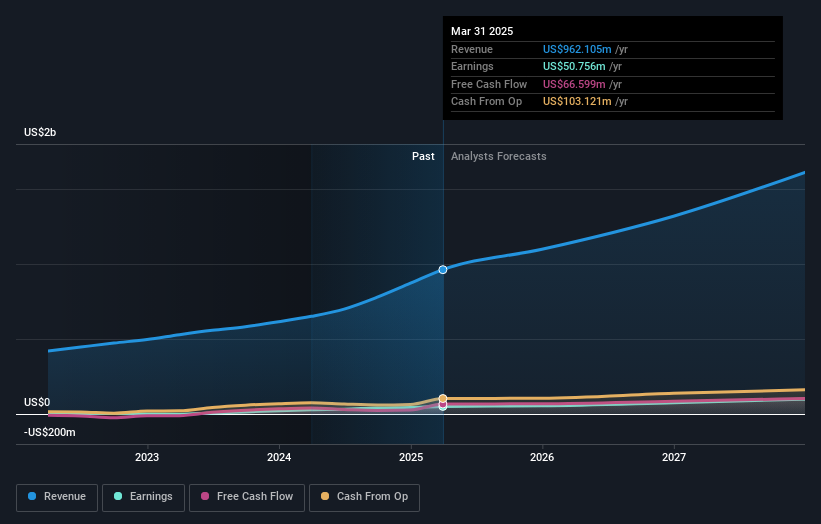The image size is (821, 524).
Task: Click the 'Analysts Forecasts' label
Action: tap(498, 156)
